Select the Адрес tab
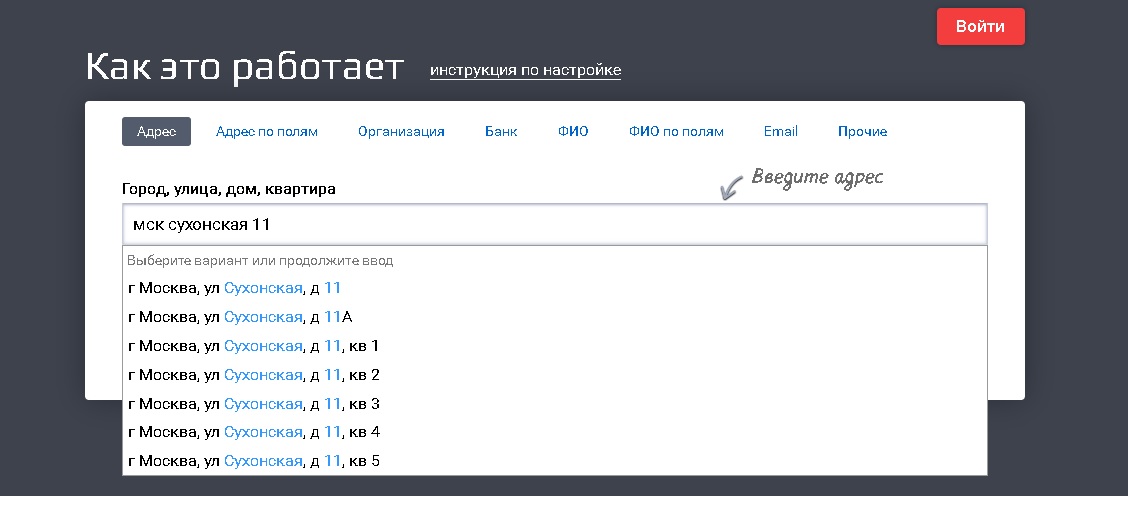The height and width of the screenshot is (528, 1128). 156,131
